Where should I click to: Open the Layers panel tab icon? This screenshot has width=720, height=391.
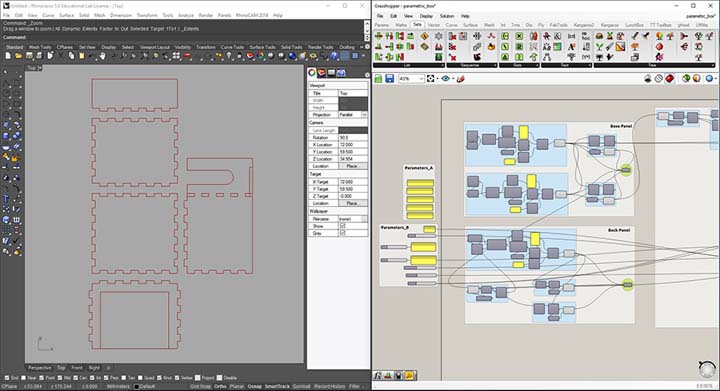pos(322,73)
